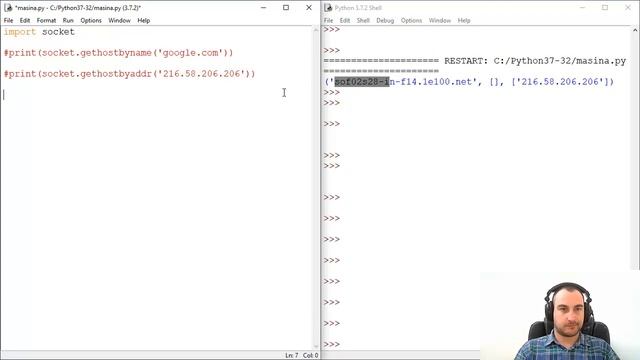This screenshot has width=640, height=360.
Task: Click the editor vertical scrollbar
Action: (x=316, y=188)
